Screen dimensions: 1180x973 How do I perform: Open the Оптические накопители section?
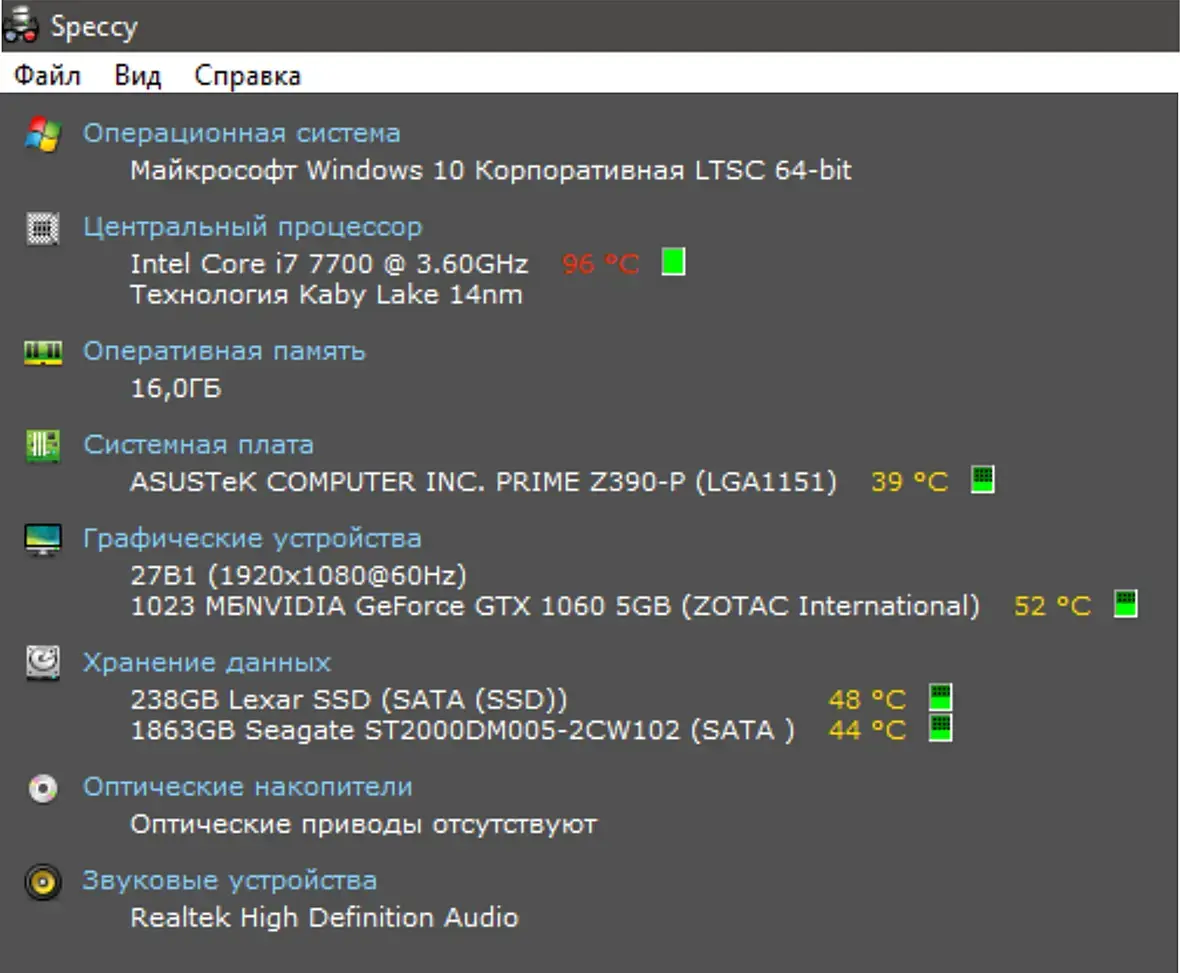click(x=247, y=787)
